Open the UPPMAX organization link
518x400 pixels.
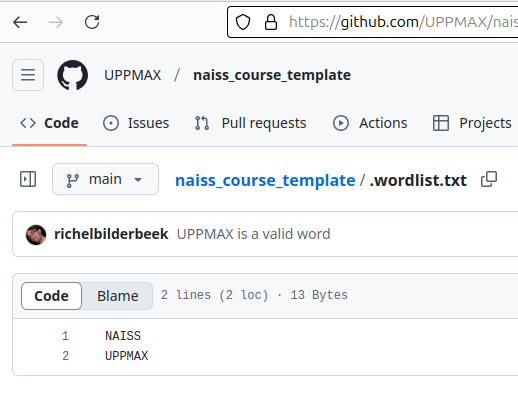[x=133, y=75]
